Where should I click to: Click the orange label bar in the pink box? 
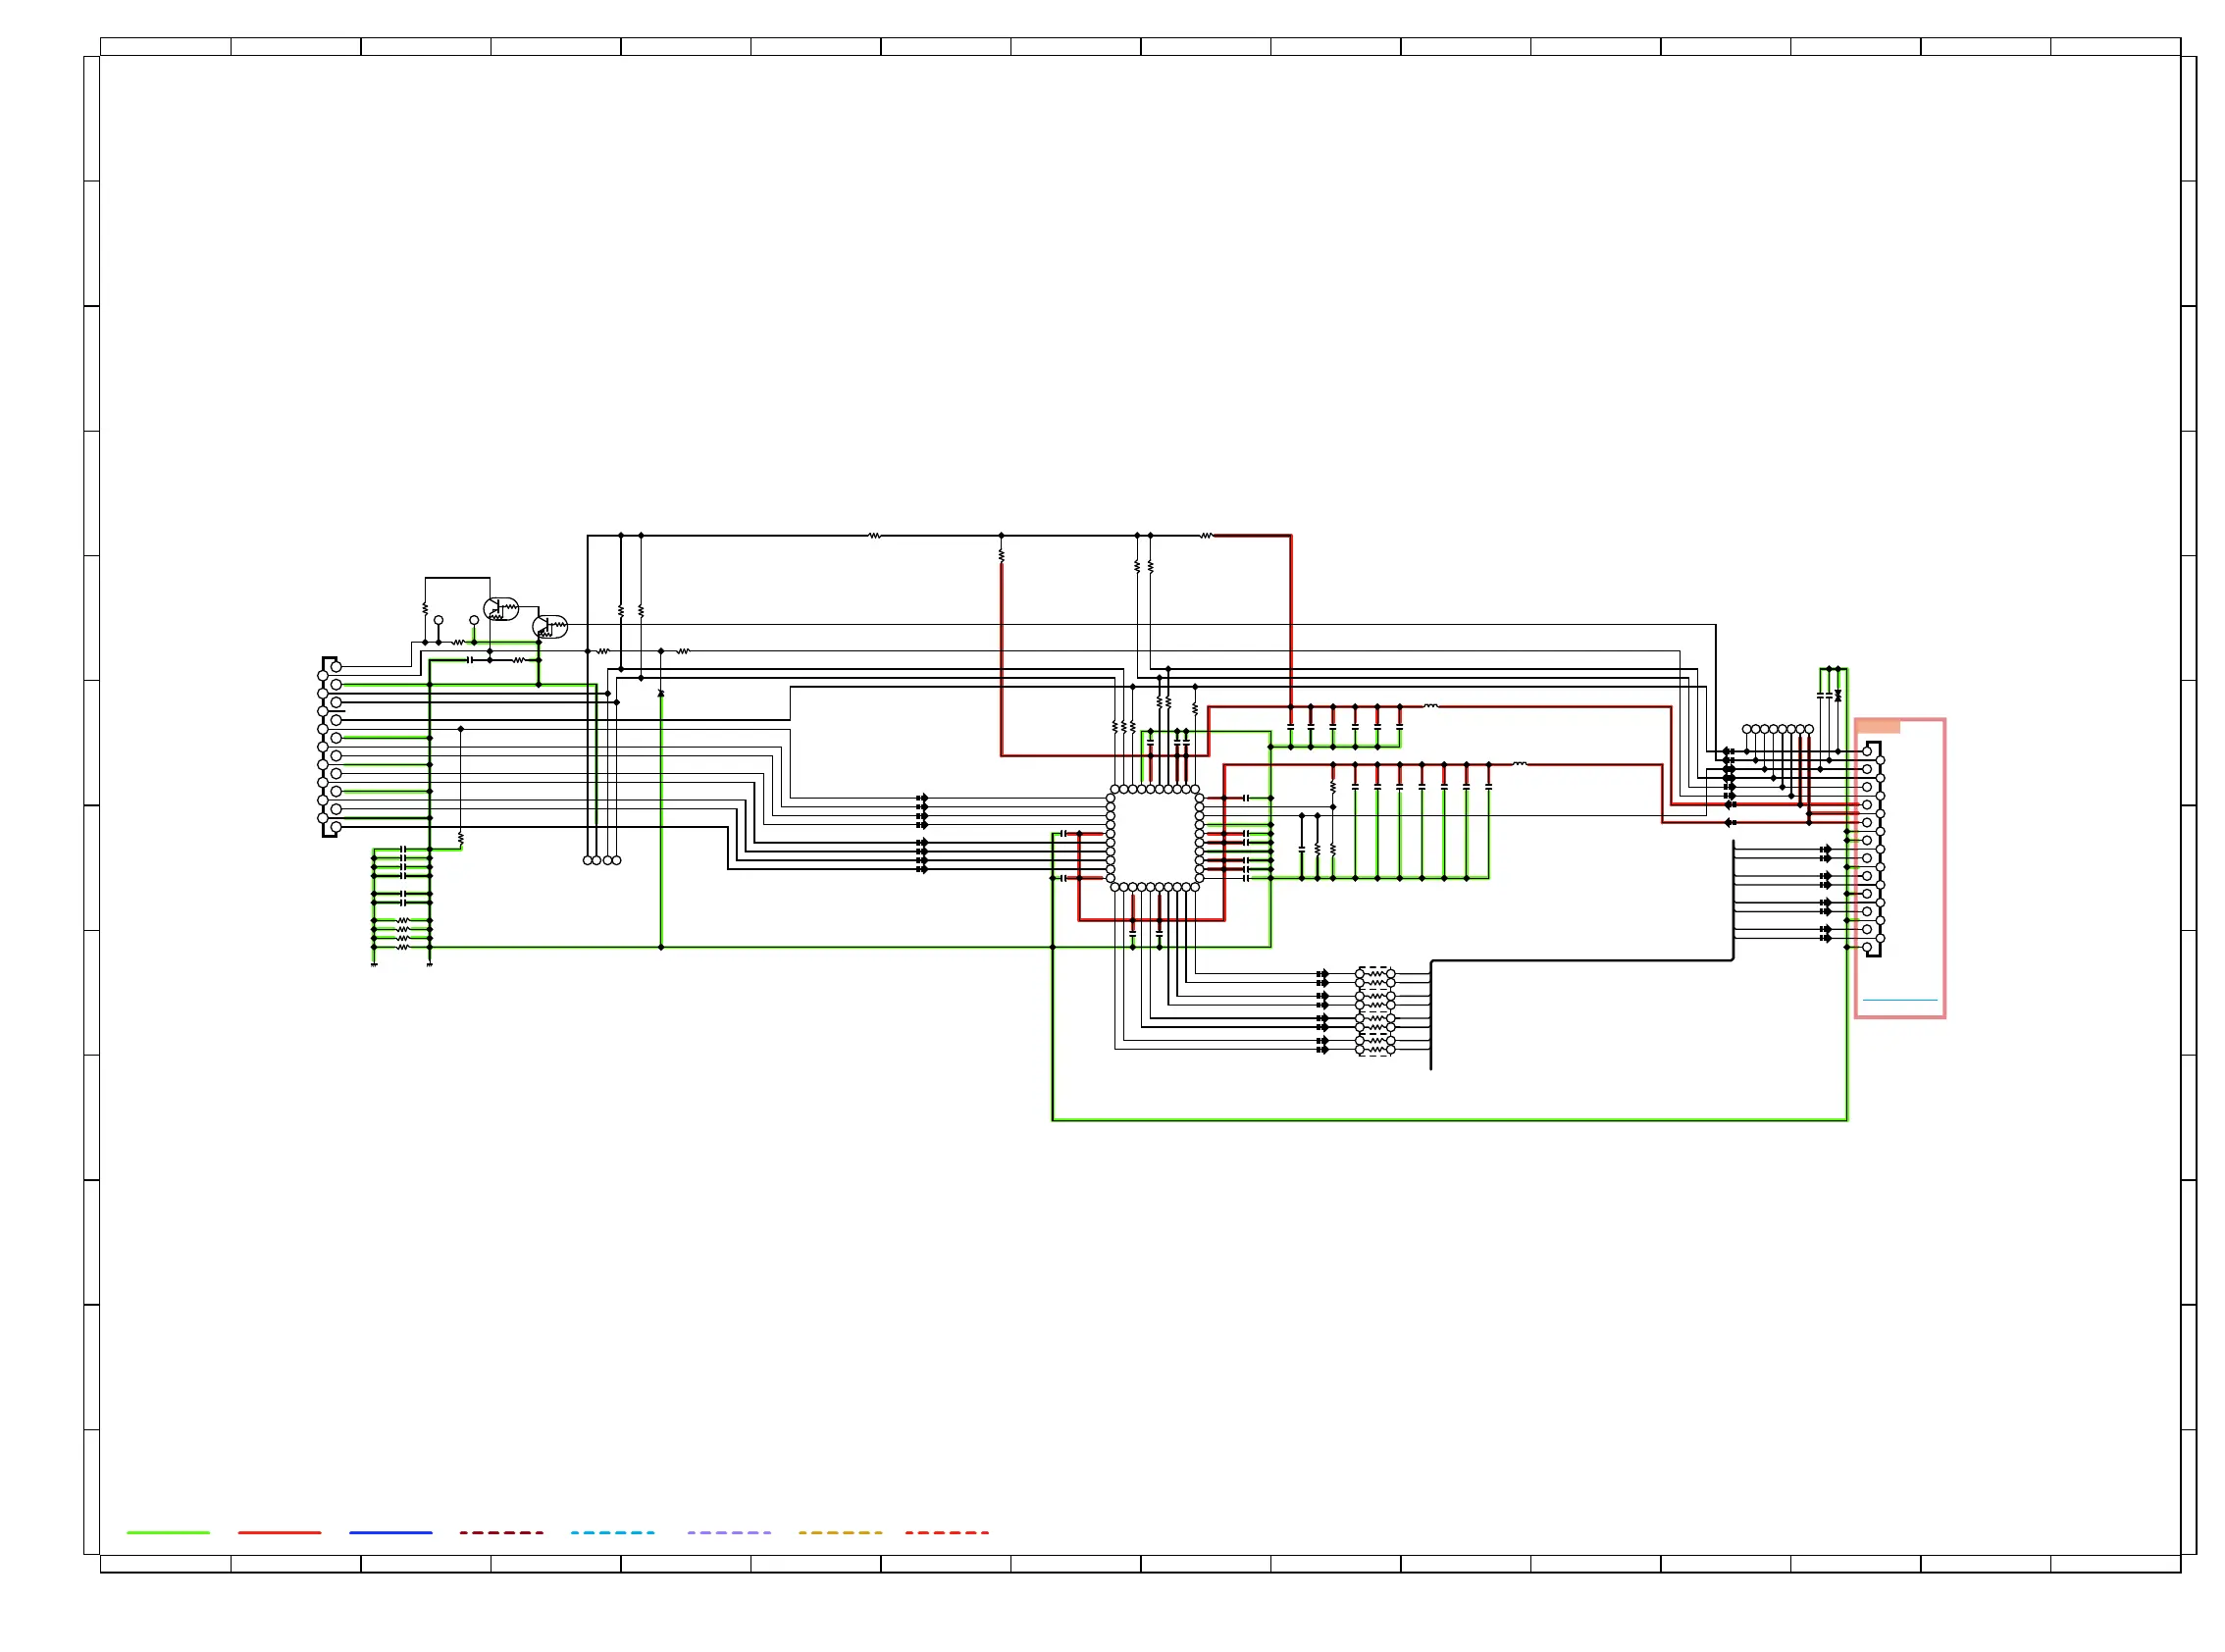(1878, 727)
